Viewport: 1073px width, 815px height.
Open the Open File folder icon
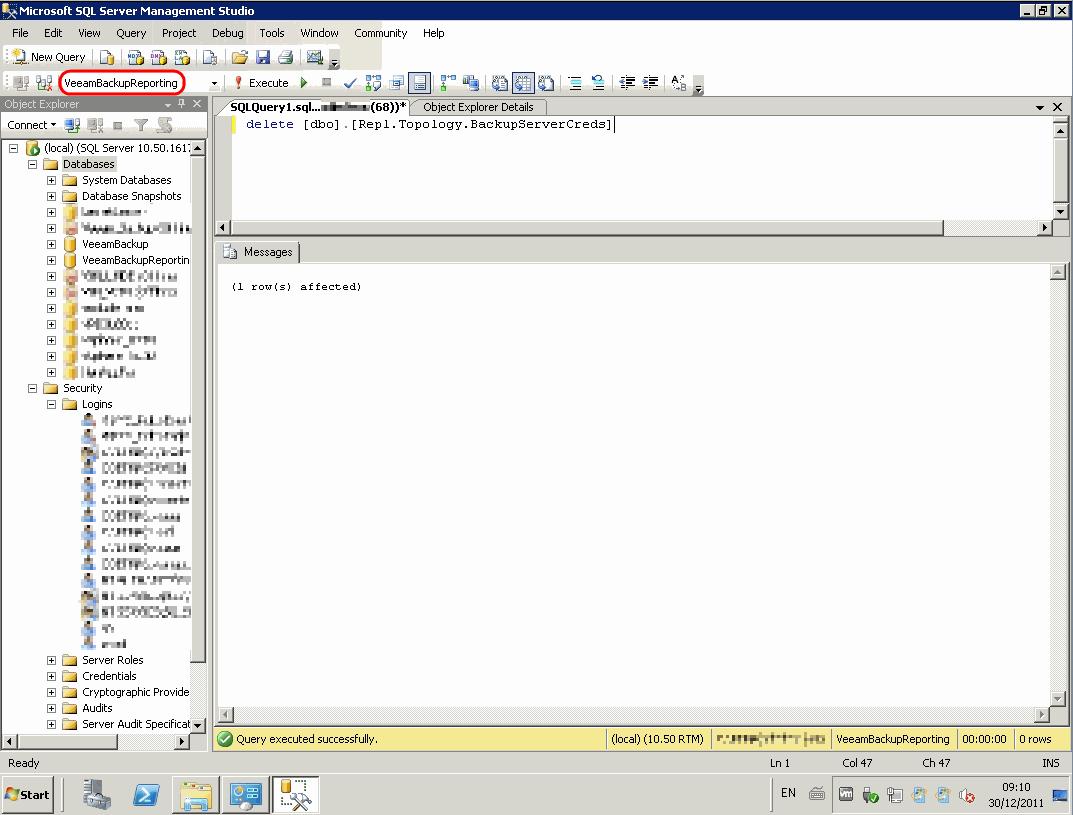coord(240,57)
